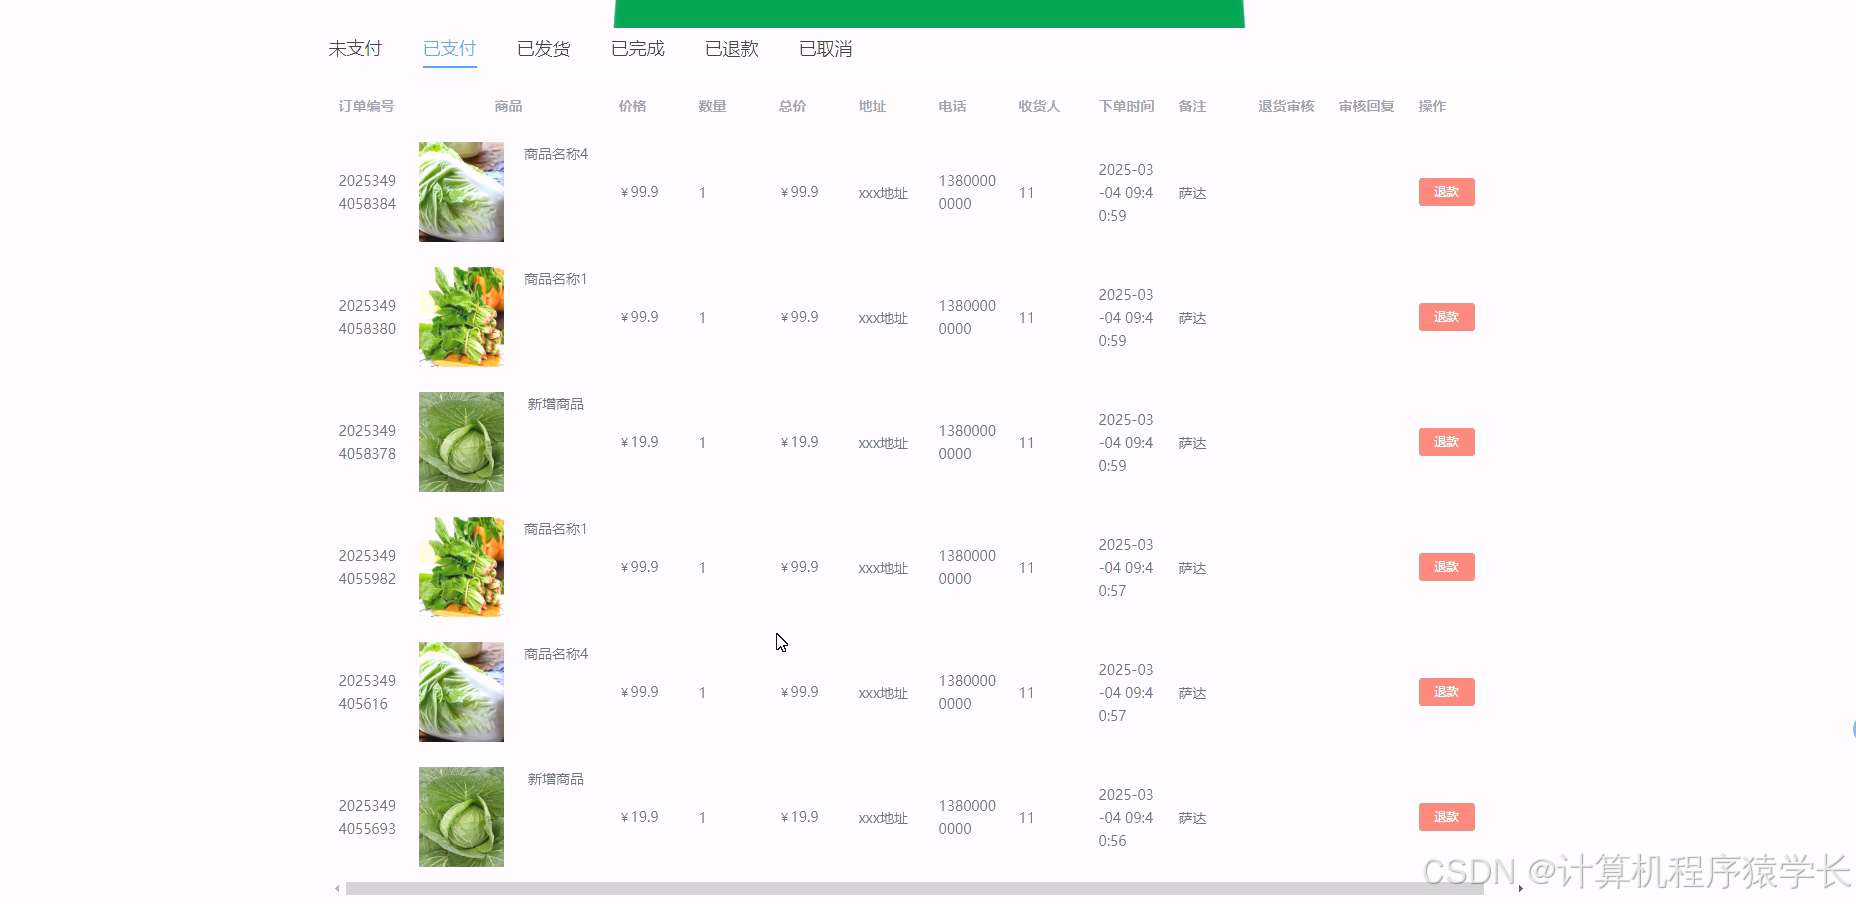
Task: Switch to the 已取消 tab
Action: click(x=825, y=47)
